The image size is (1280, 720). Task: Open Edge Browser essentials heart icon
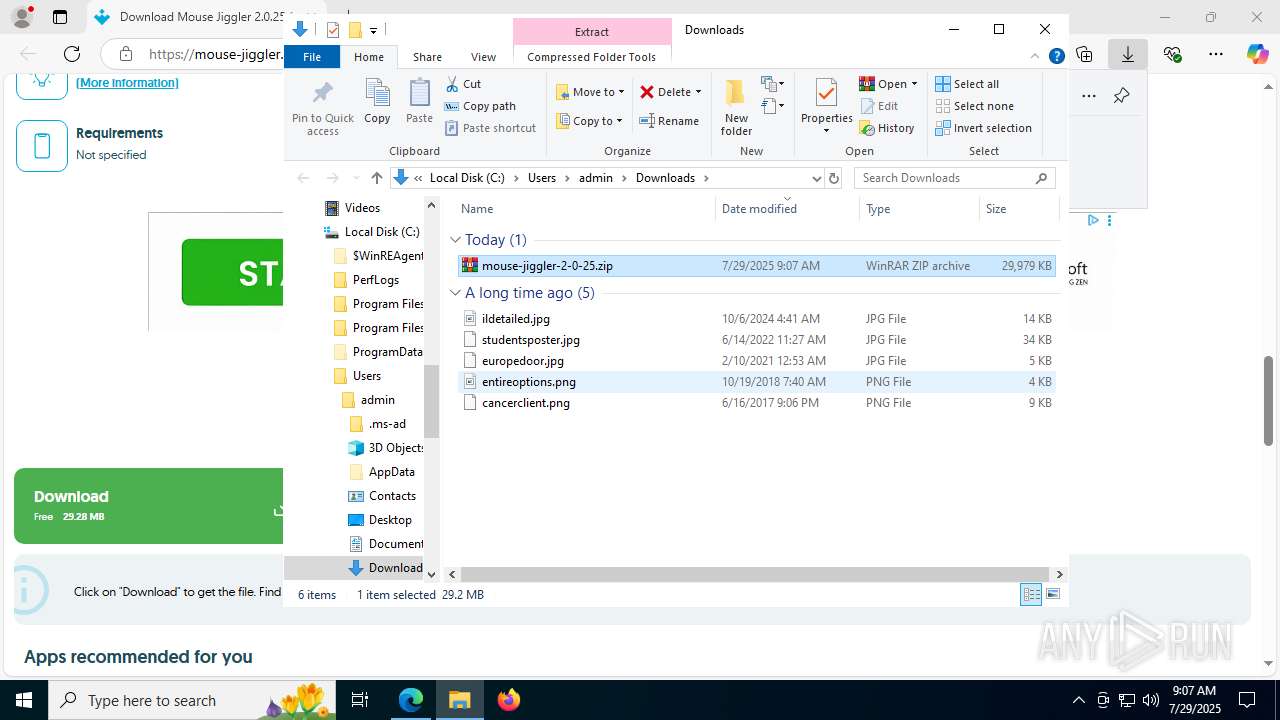coord(1172,54)
